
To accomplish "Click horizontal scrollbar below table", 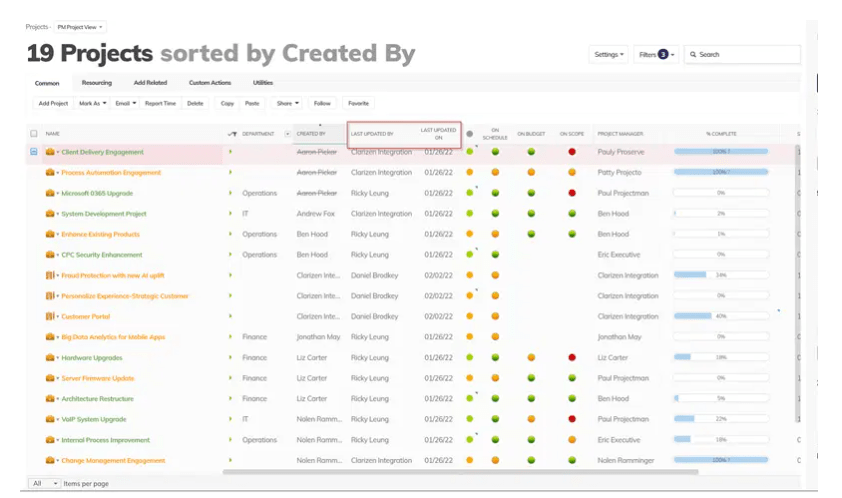I will pos(461,472).
